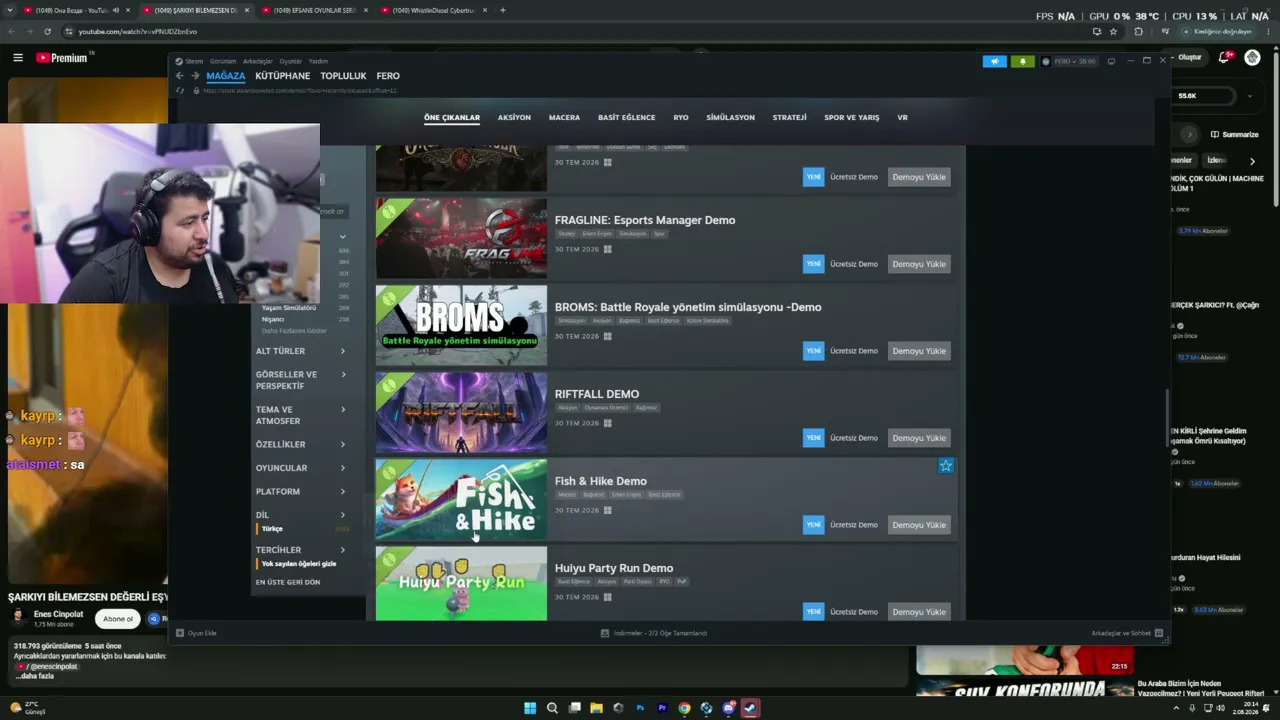Viewport: 1280px width, 720px height.
Task: Open Arkadaşlar menu in Steam
Action: click(x=258, y=61)
